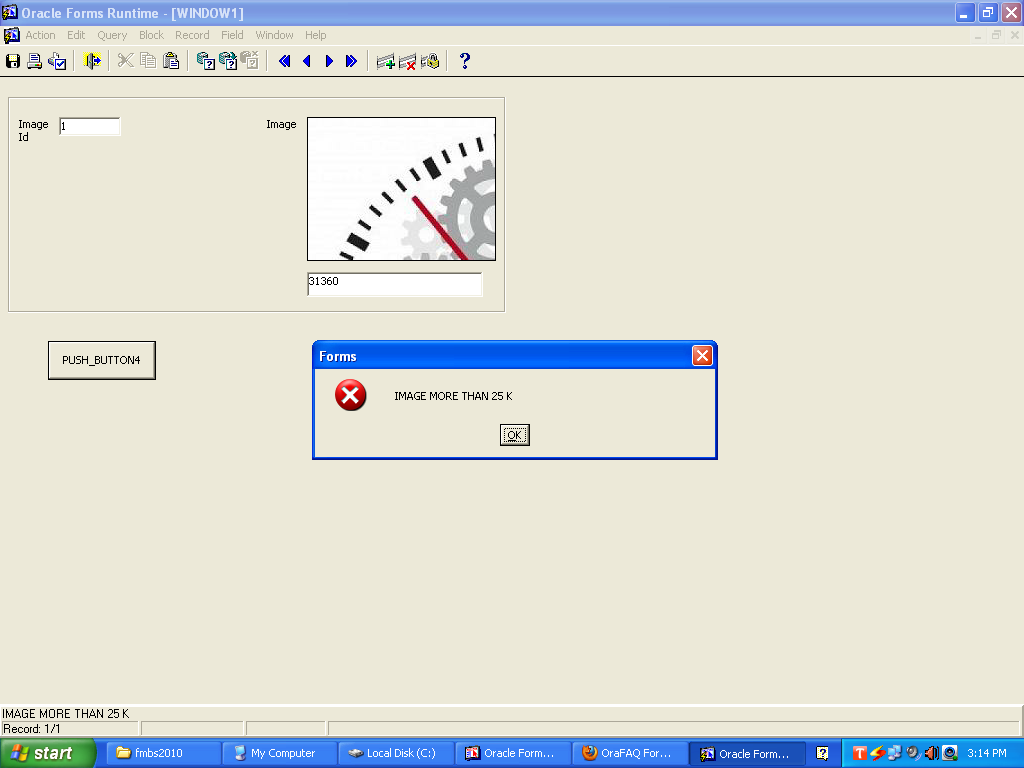Click the Help question mark icon
1024x768 pixels.
[x=464, y=61]
